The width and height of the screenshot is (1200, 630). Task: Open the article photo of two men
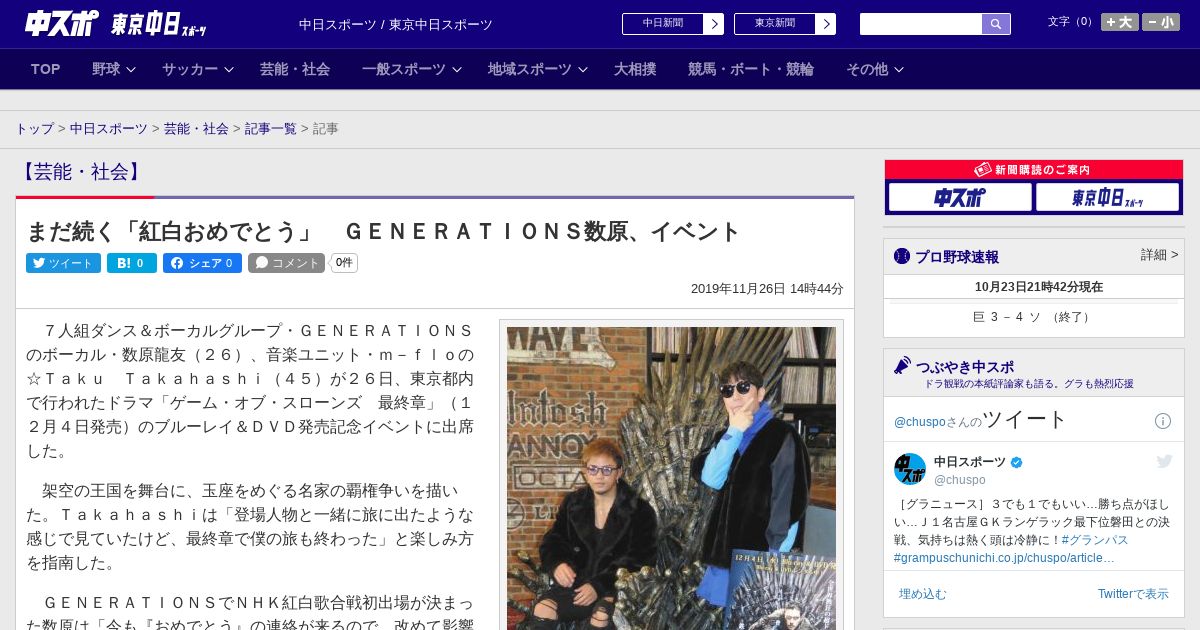[x=671, y=478]
